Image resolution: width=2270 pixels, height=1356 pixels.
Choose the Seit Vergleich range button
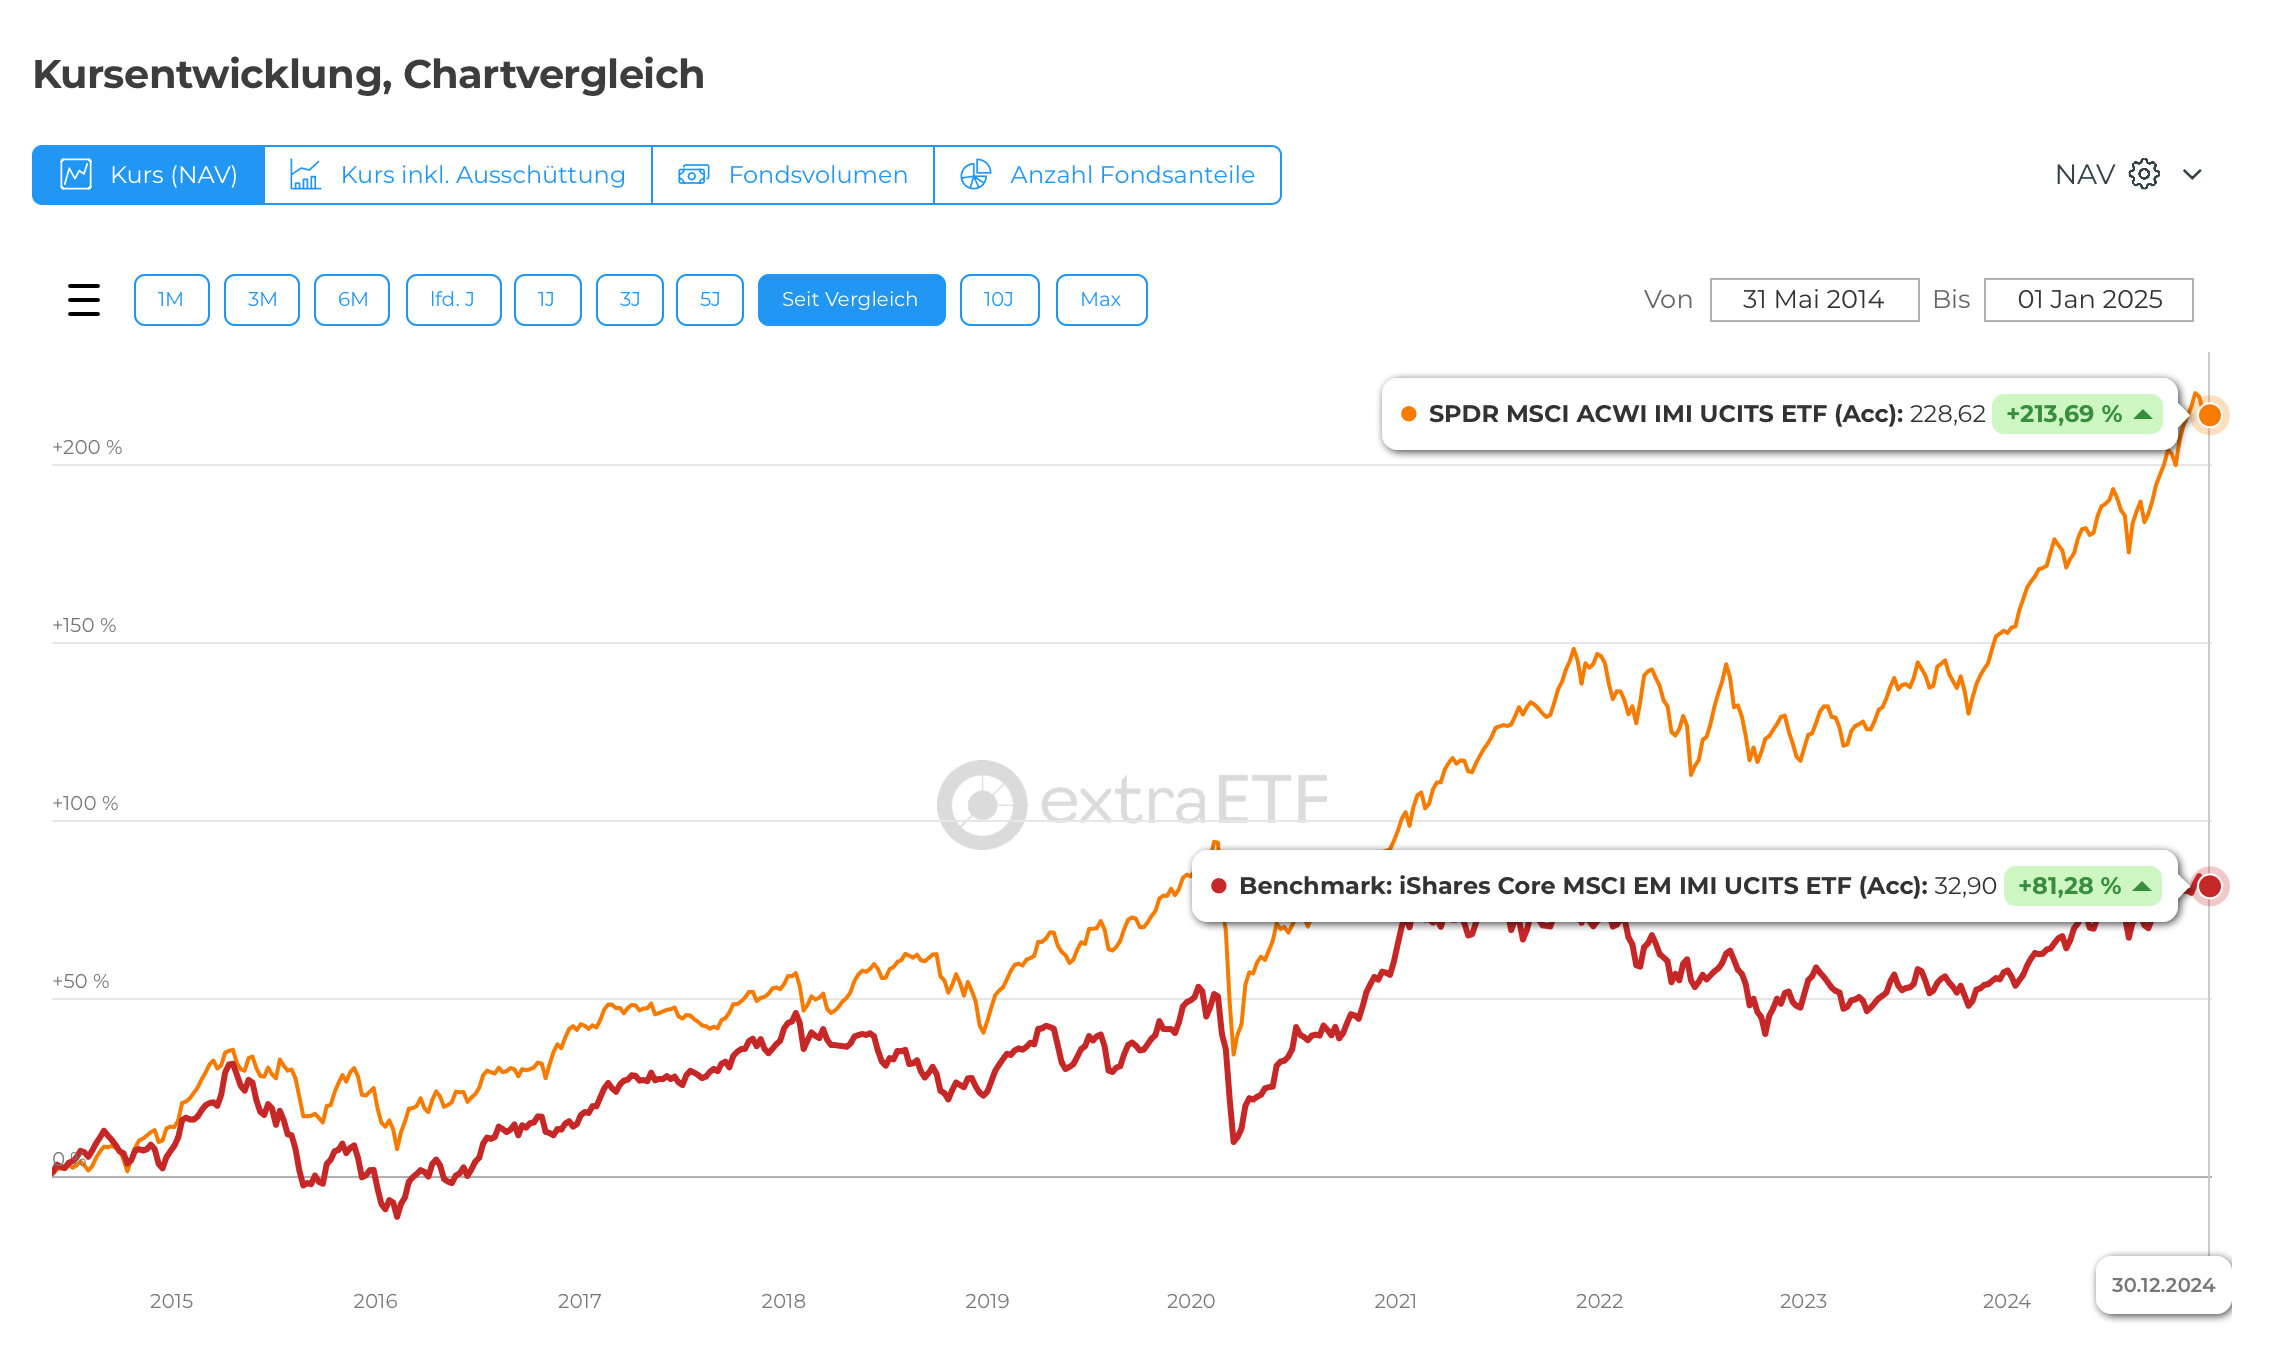[851, 299]
